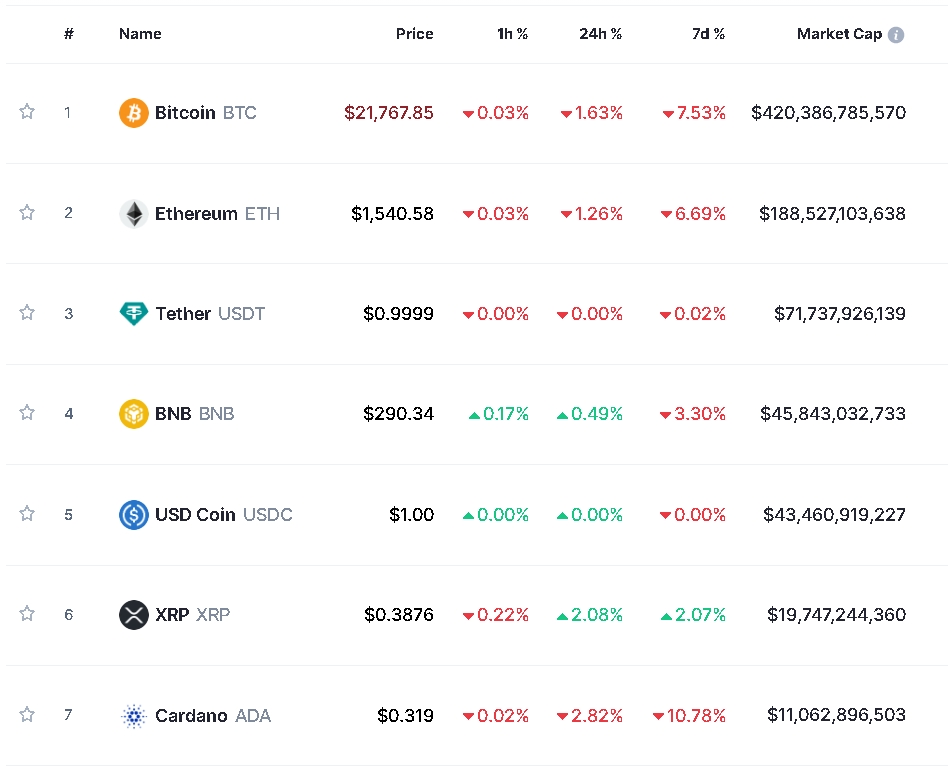Click the USD Coin logo icon
This screenshot has width=948, height=766.
click(x=133, y=514)
